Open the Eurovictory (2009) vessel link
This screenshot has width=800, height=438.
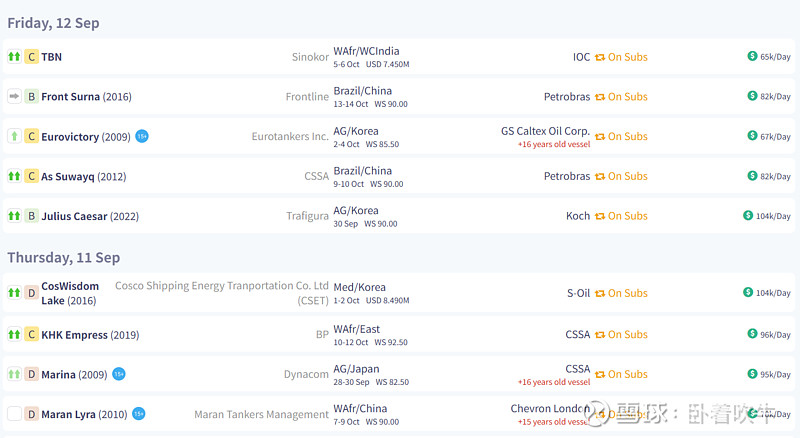86,136
